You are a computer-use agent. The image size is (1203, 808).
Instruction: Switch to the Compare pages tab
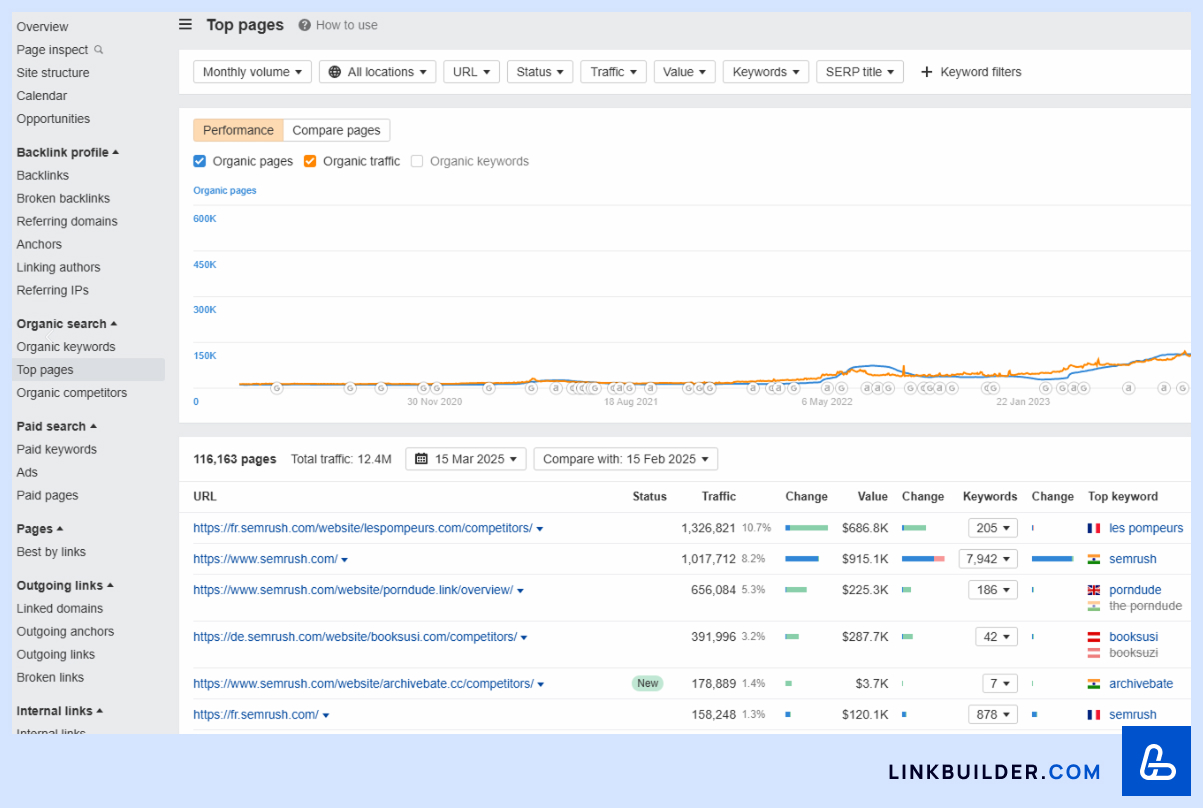(337, 130)
